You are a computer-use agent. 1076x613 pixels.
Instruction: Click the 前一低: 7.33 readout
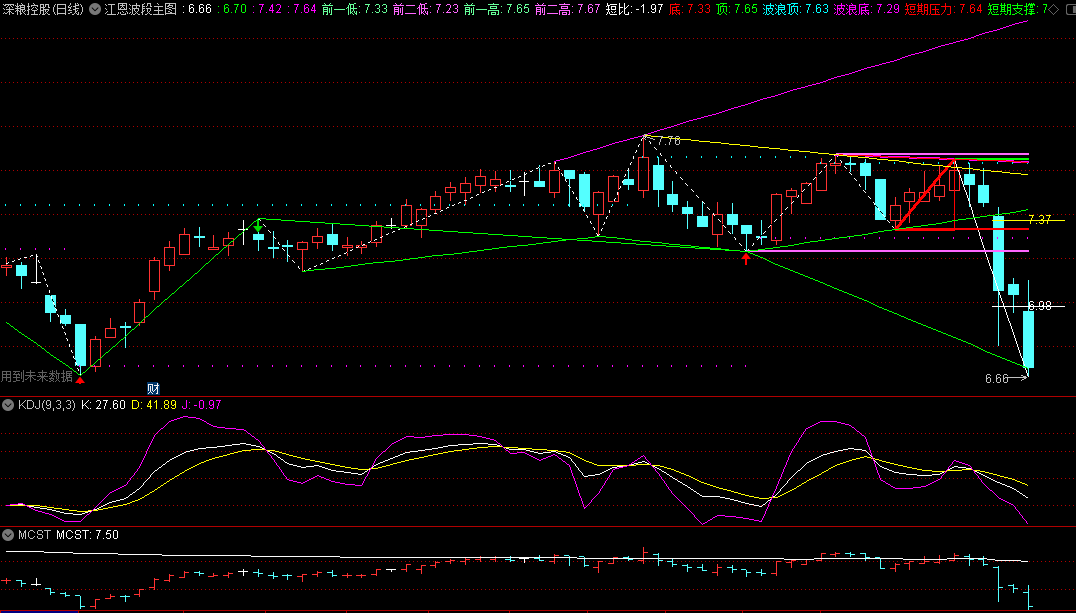point(354,10)
